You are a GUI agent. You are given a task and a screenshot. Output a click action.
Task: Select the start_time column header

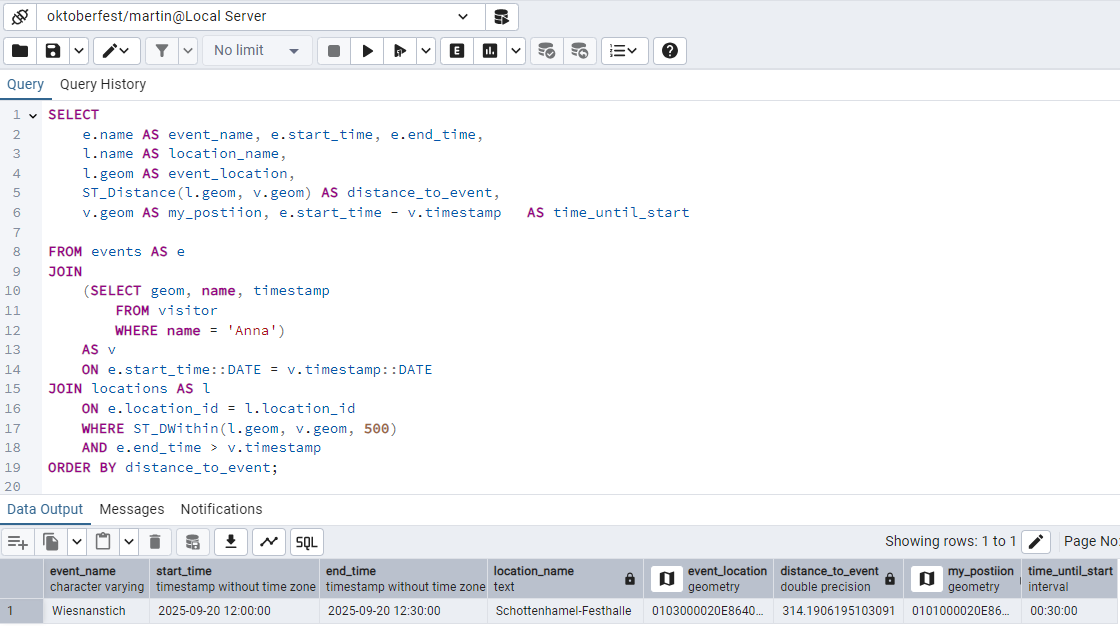(235, 579)
